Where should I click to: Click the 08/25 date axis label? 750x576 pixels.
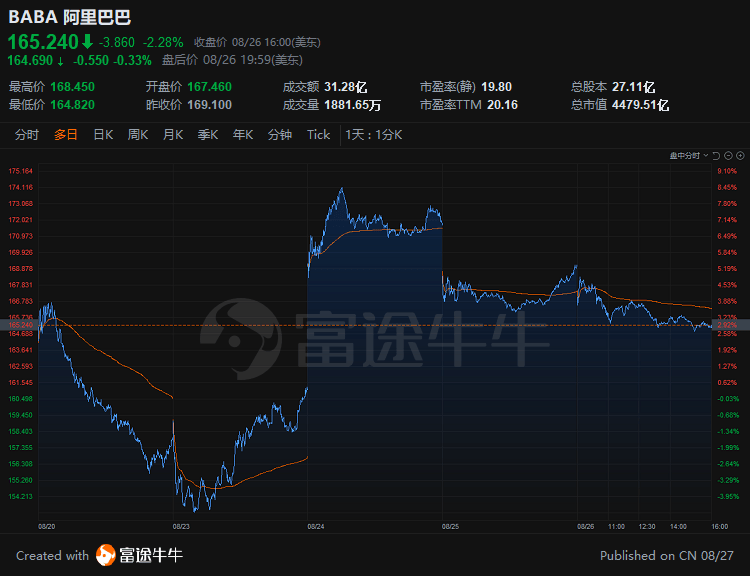(x=450, y=526)
